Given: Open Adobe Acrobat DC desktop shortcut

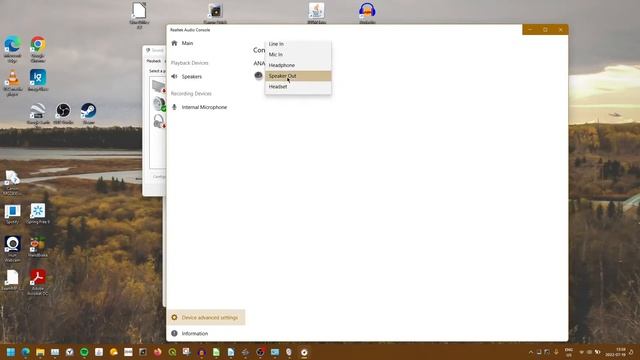Looking at the screenshot, I should 38,282.
